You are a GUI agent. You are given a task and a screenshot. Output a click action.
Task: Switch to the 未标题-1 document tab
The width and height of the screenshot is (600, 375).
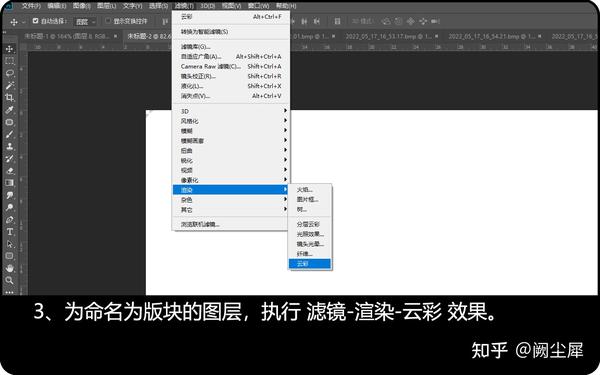(67, 36)
